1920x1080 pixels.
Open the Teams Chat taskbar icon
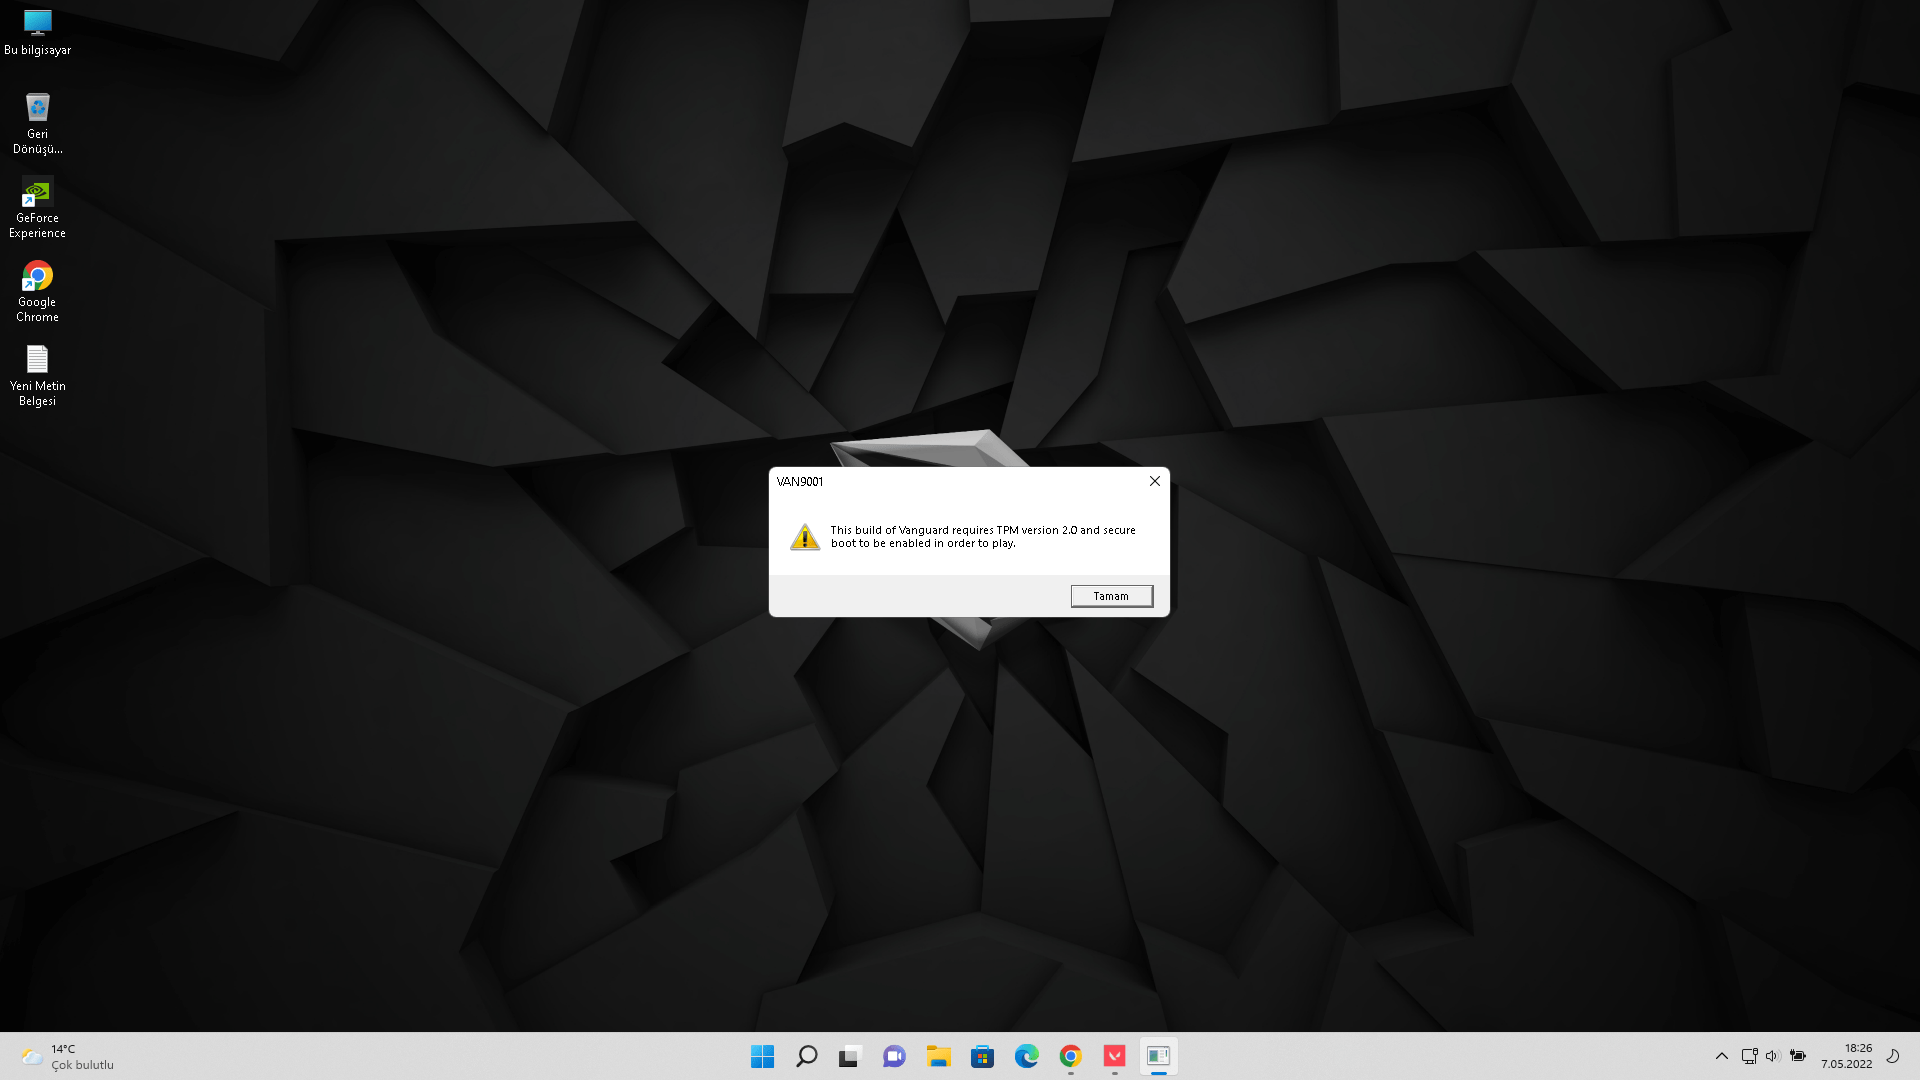click(894, 1056)
